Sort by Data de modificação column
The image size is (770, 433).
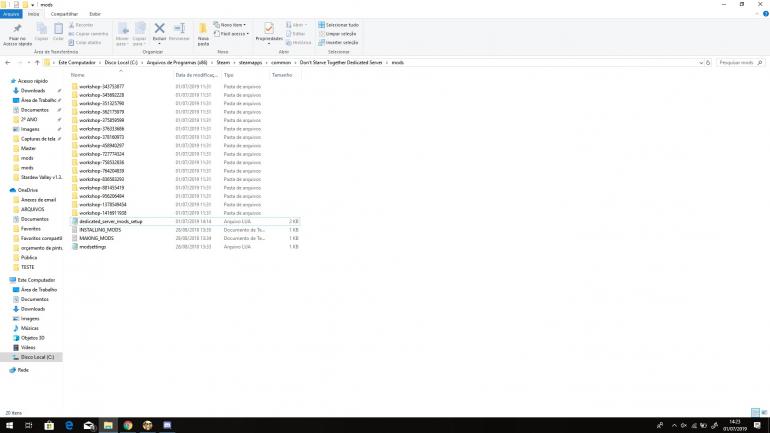pyautogui.click(x=197, y=75)
